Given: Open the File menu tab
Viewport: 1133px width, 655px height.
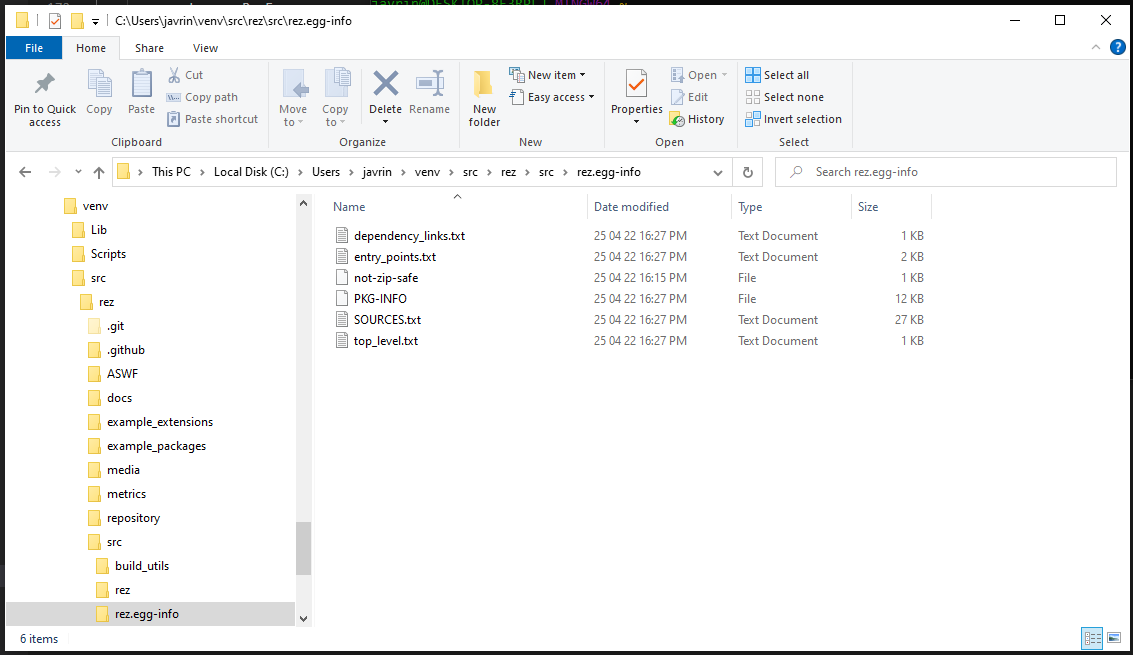Looking at the screenshot, I should [x=34, y=48].
